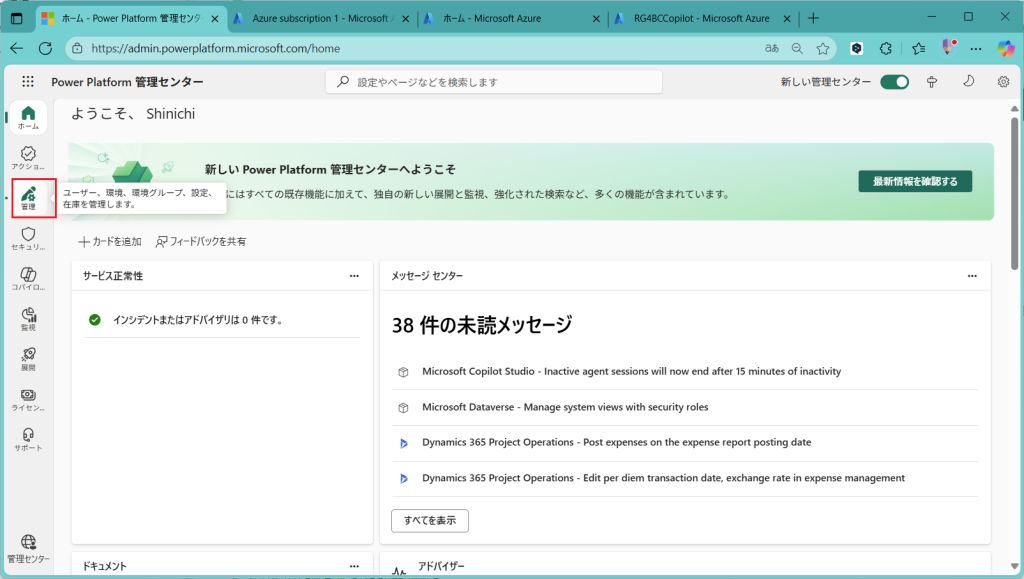This screenshot has width=1024, height=579.
Task: Click すべてを表示 button
Action: (x=430, y=520)
